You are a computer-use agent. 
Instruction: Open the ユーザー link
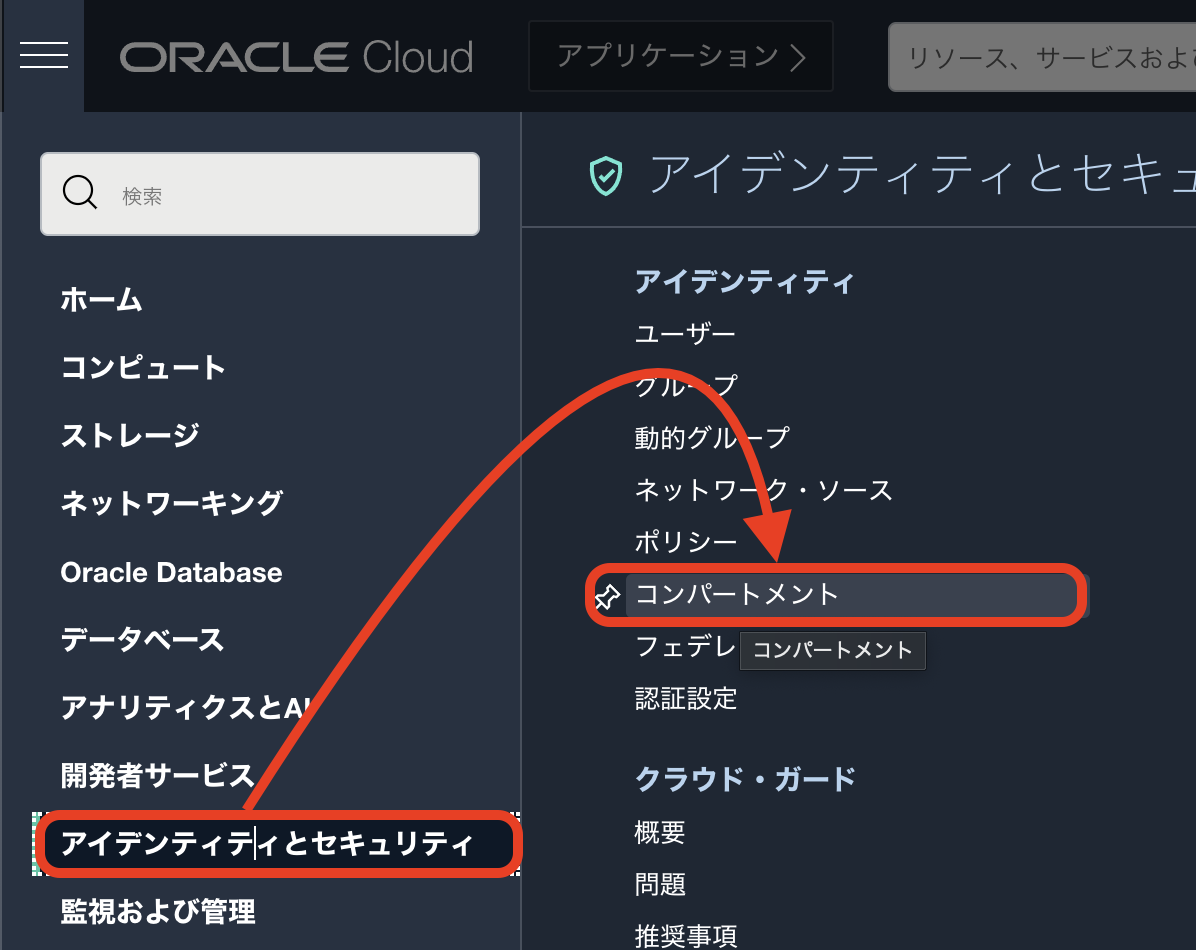[x=685, y=333]
